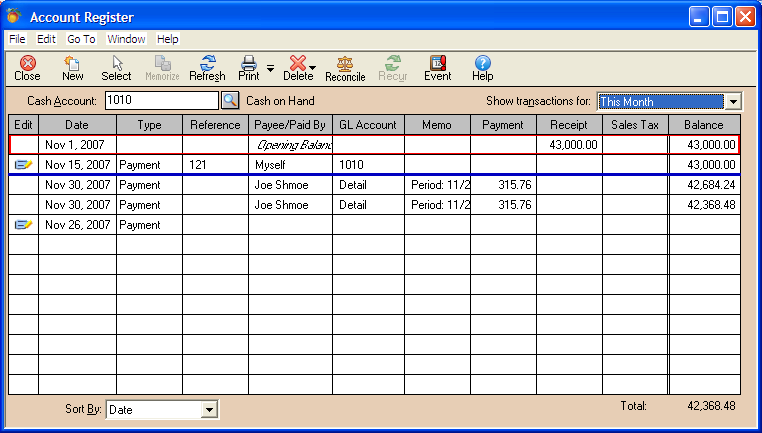Click the Sales Tax column header
Image resolution: width=762 pixels, height=433 pixels.
tap(635, 125)
